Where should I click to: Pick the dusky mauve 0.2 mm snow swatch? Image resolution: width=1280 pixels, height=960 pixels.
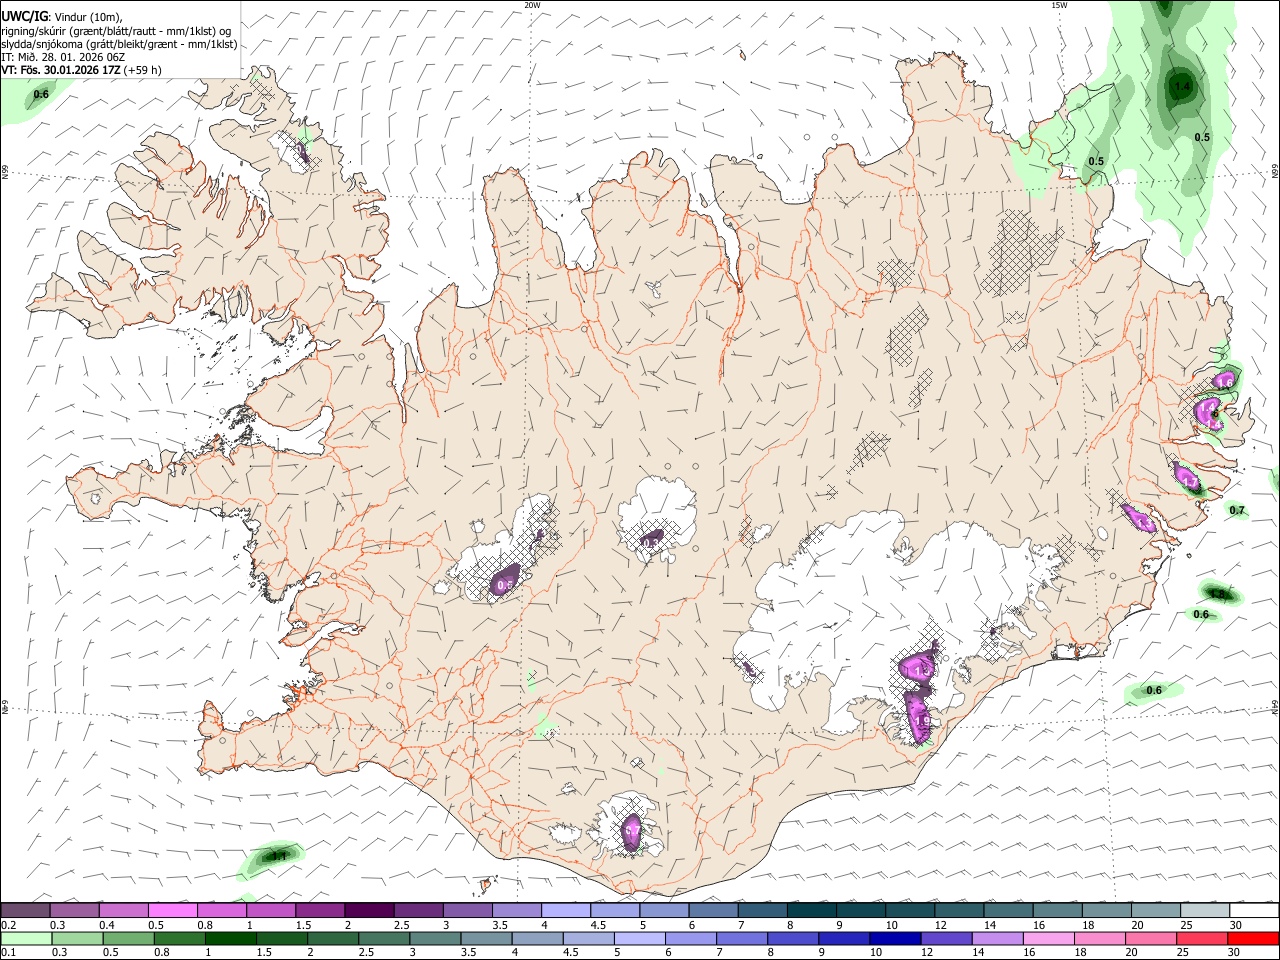point(25,910)
